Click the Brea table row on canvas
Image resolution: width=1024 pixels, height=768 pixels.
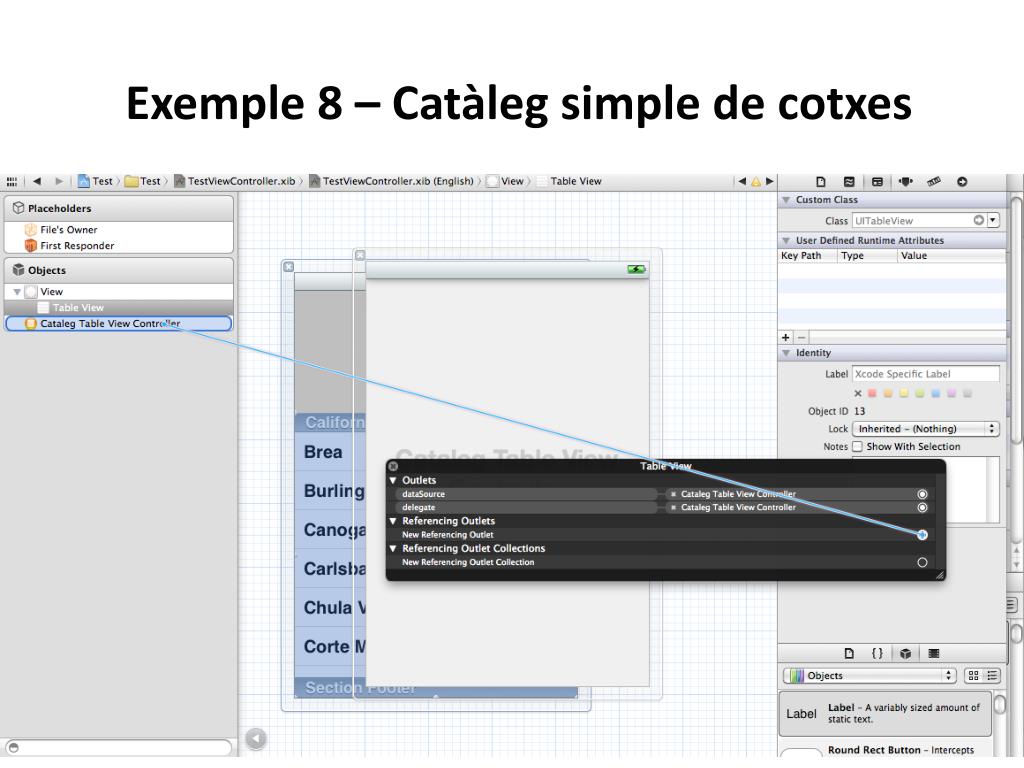(330, 452)
